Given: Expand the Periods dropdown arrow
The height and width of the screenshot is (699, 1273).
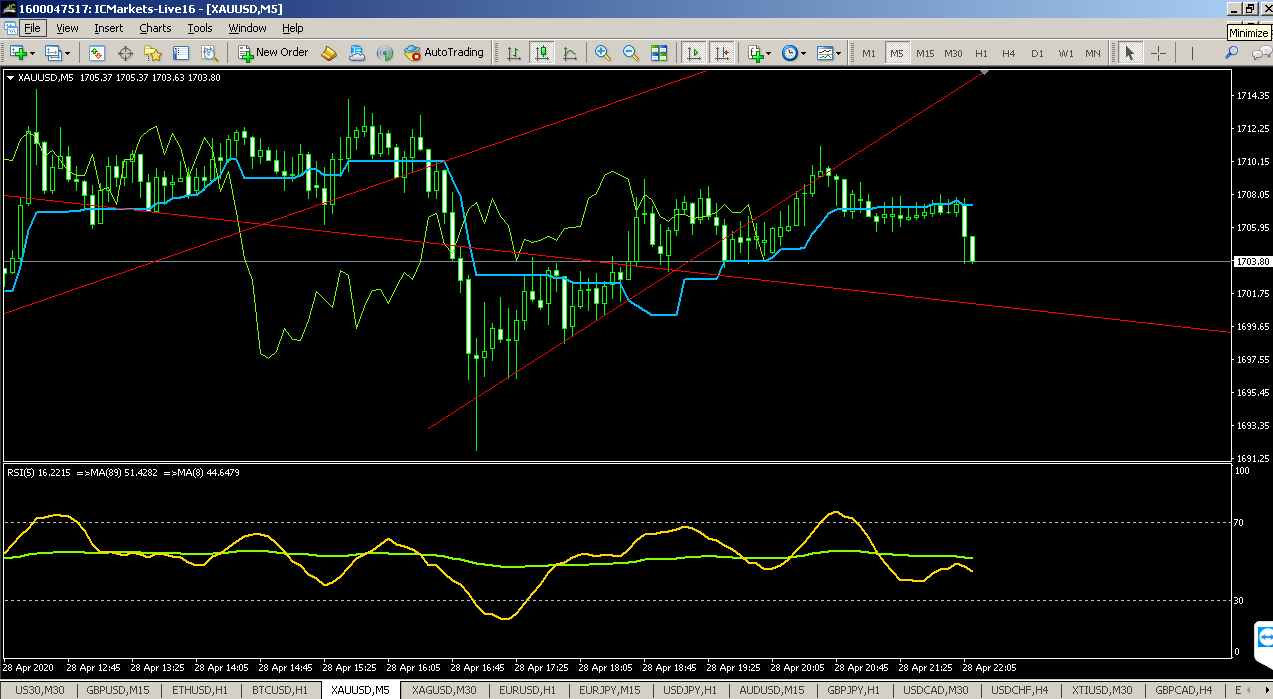Looking at the screenshot, I should pos(803,53).
